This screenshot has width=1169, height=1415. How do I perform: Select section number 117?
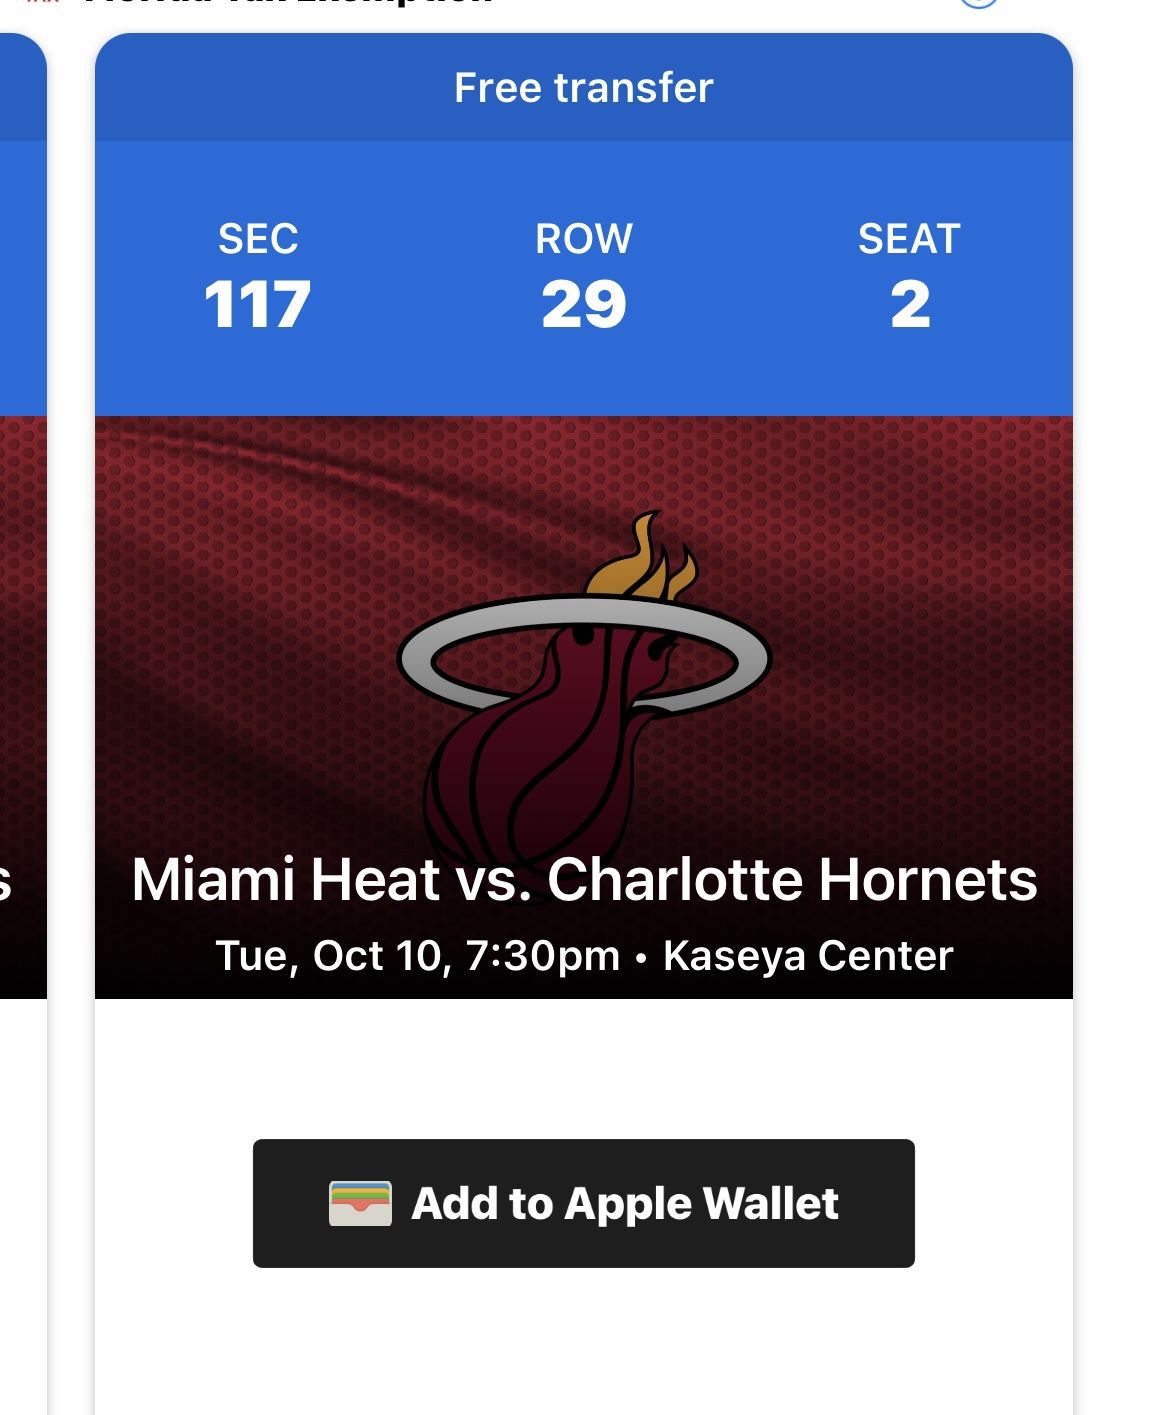[x=258, y=305]
